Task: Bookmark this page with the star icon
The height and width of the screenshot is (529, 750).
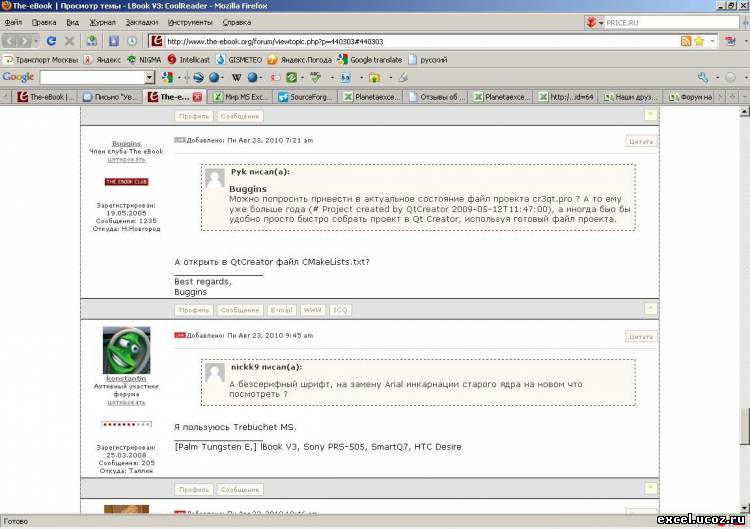Action: pyautogui.click(x=699, y=41)
